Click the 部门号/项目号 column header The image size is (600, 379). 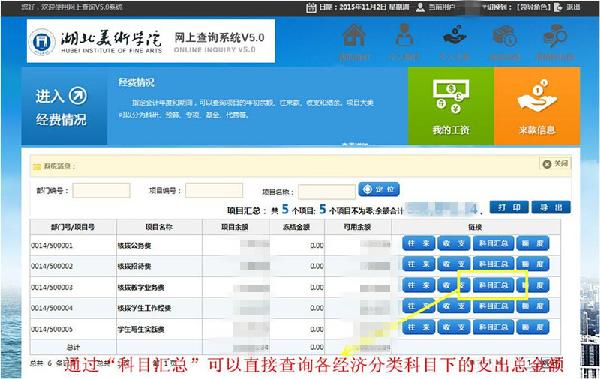point(73,227)
